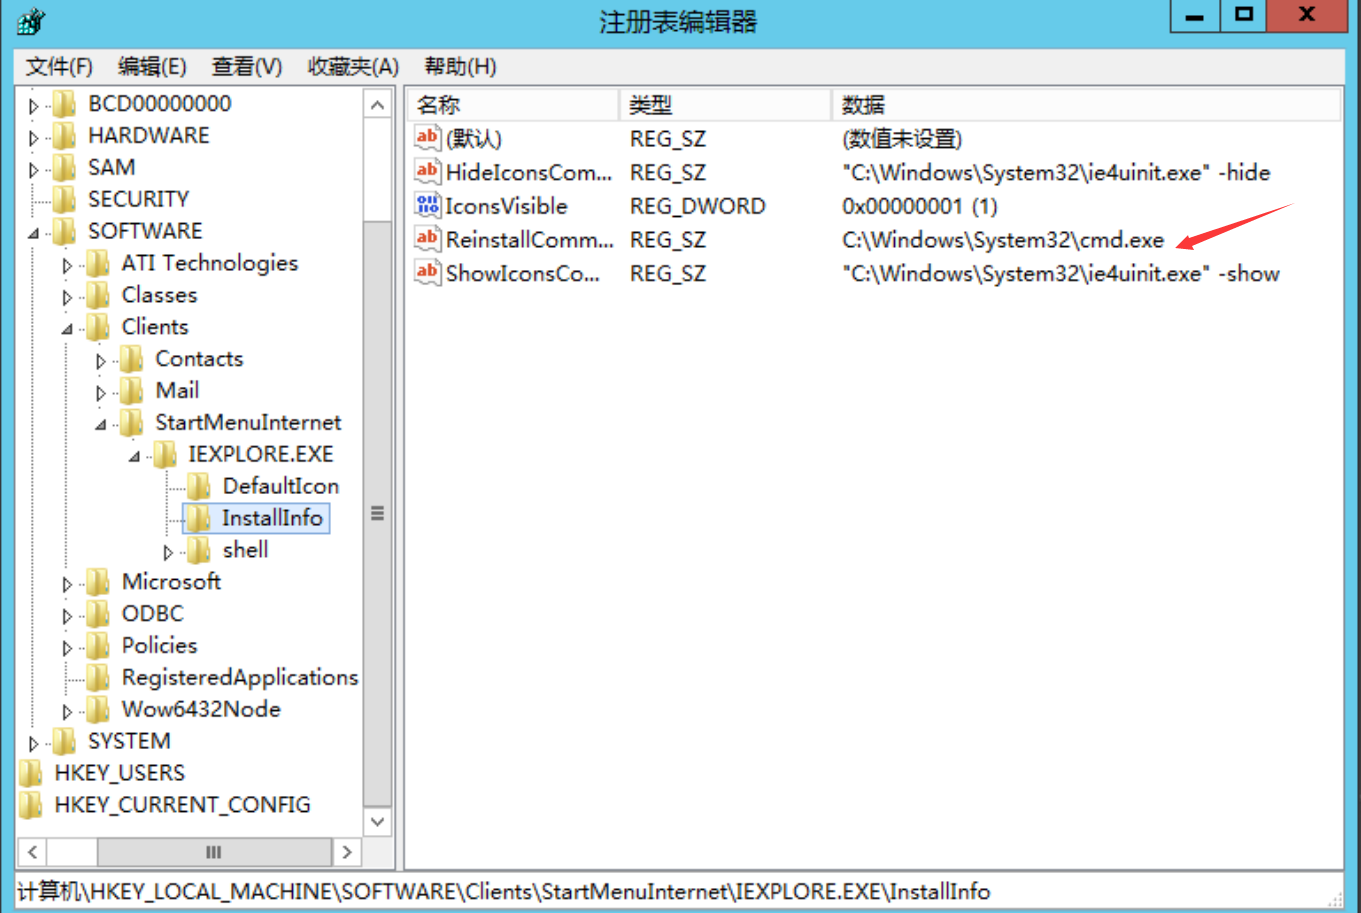Viewport: 1361px width, 913px height.
Task: Select the IEXPLORE.EXE folder icon
Action: click(x=165, y=455)
